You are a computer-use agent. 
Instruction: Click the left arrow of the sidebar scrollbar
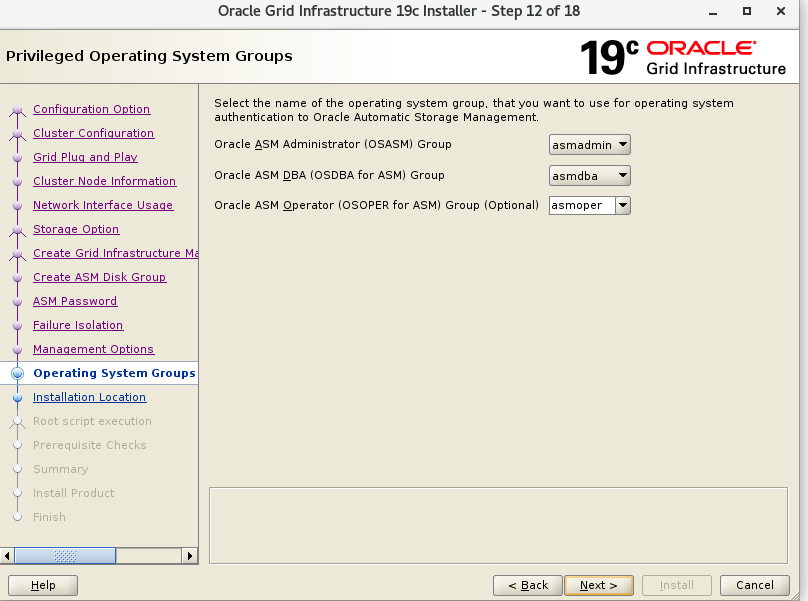coord(7,556)
